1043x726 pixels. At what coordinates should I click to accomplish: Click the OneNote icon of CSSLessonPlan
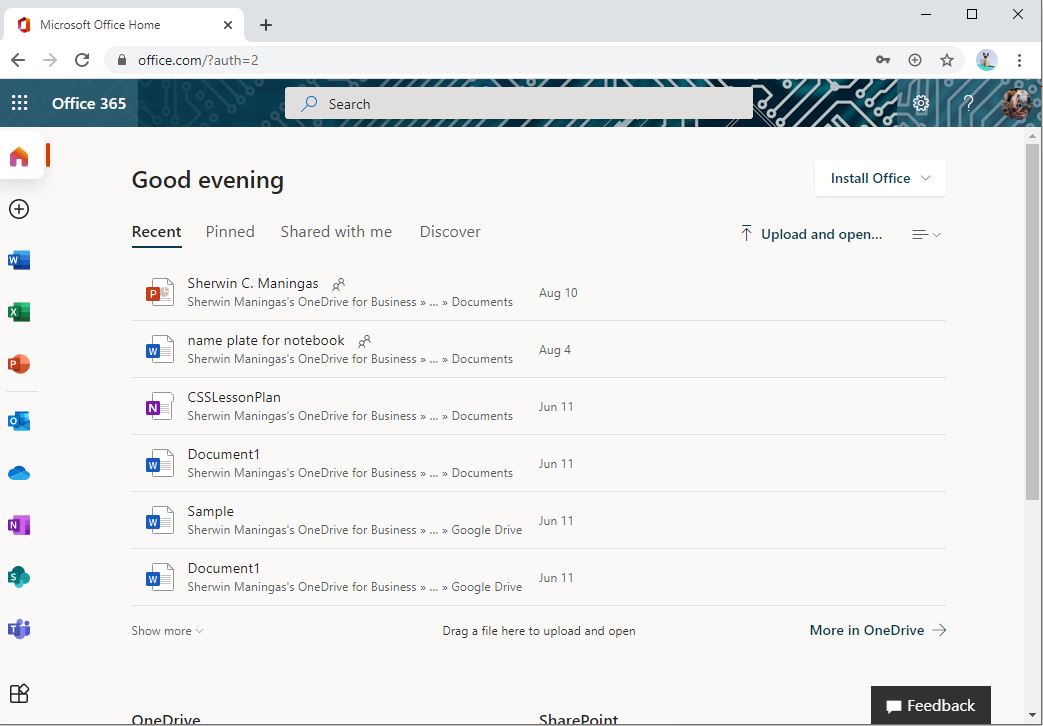(x=160, y=407)
